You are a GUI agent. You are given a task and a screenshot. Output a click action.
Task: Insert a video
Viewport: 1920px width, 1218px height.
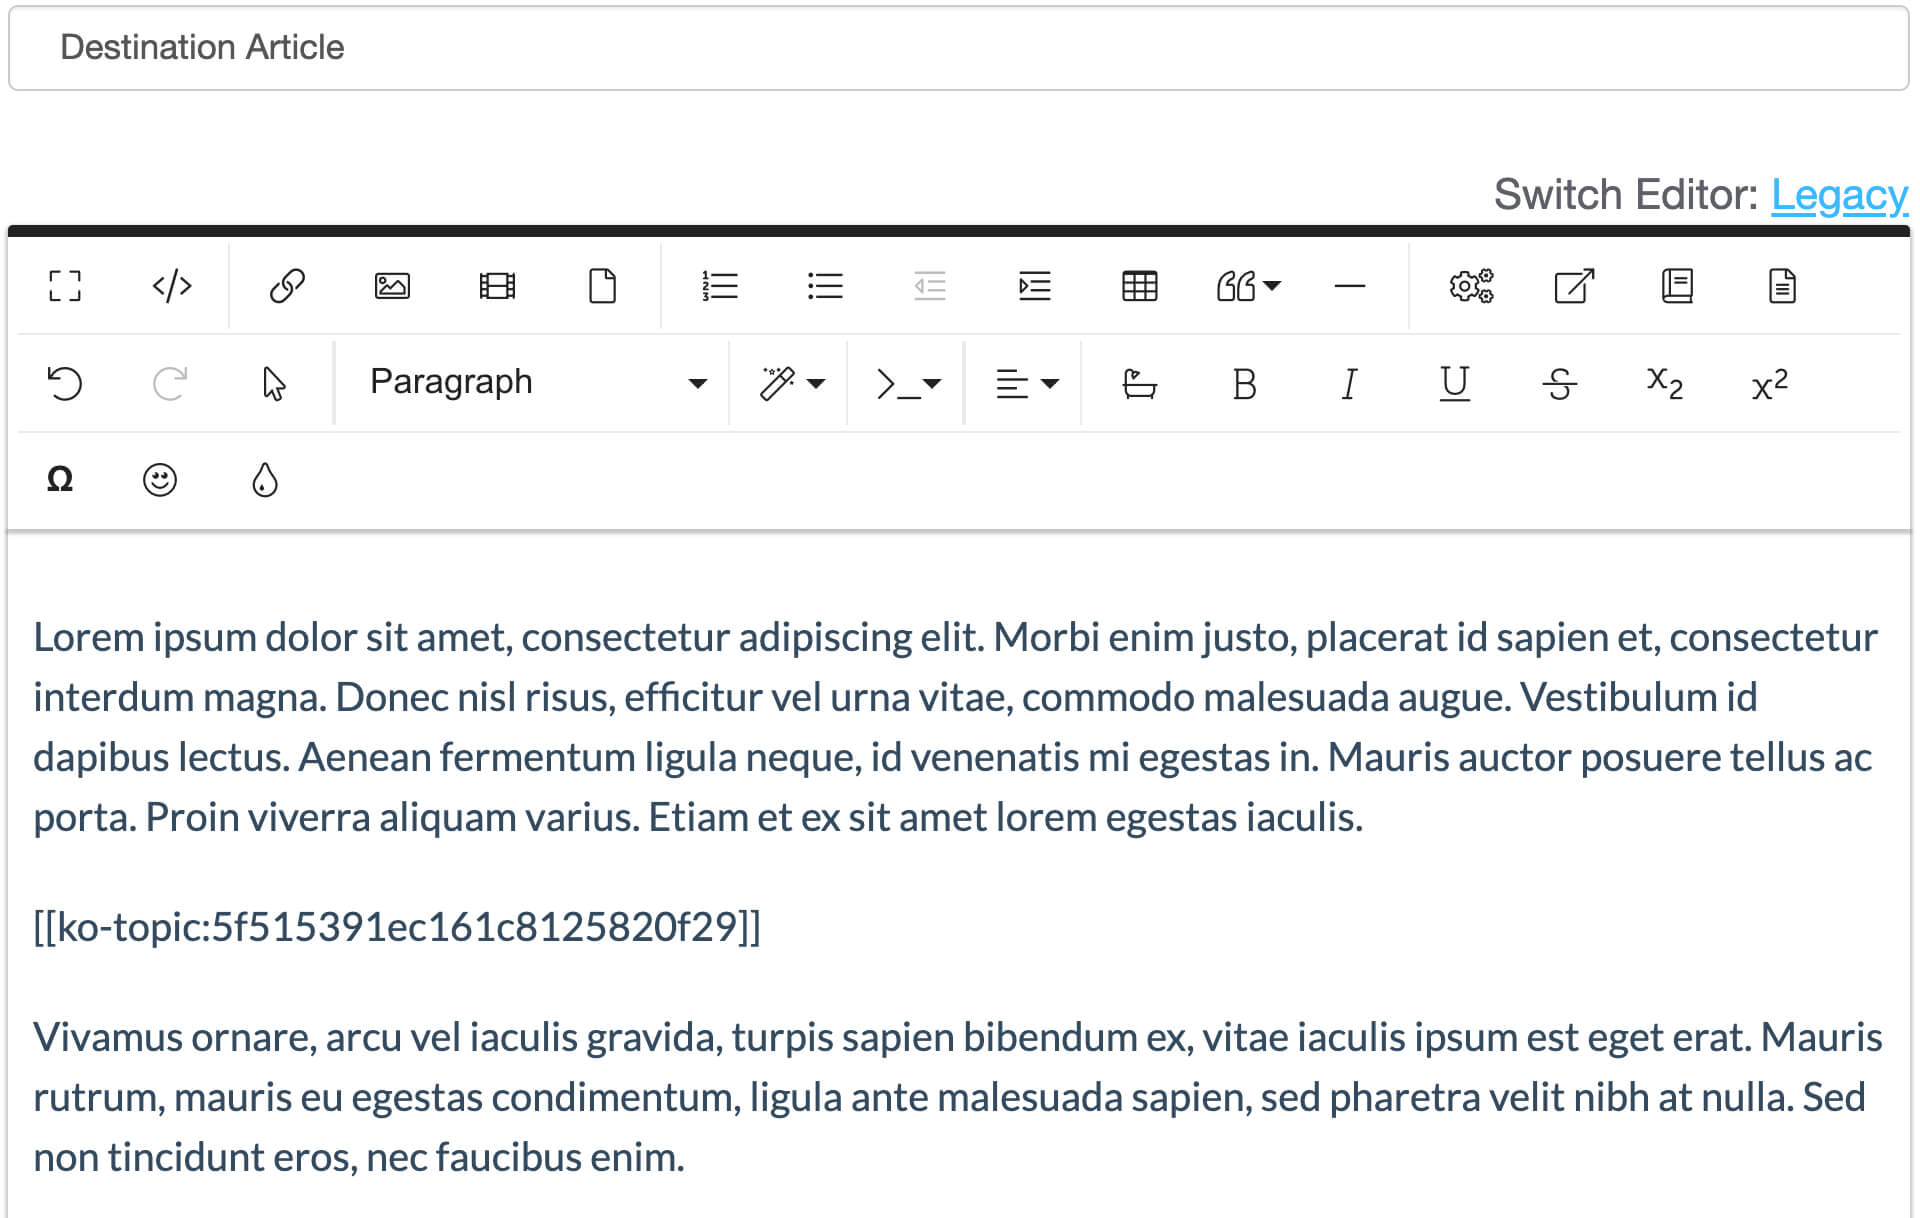click(497, 287)
